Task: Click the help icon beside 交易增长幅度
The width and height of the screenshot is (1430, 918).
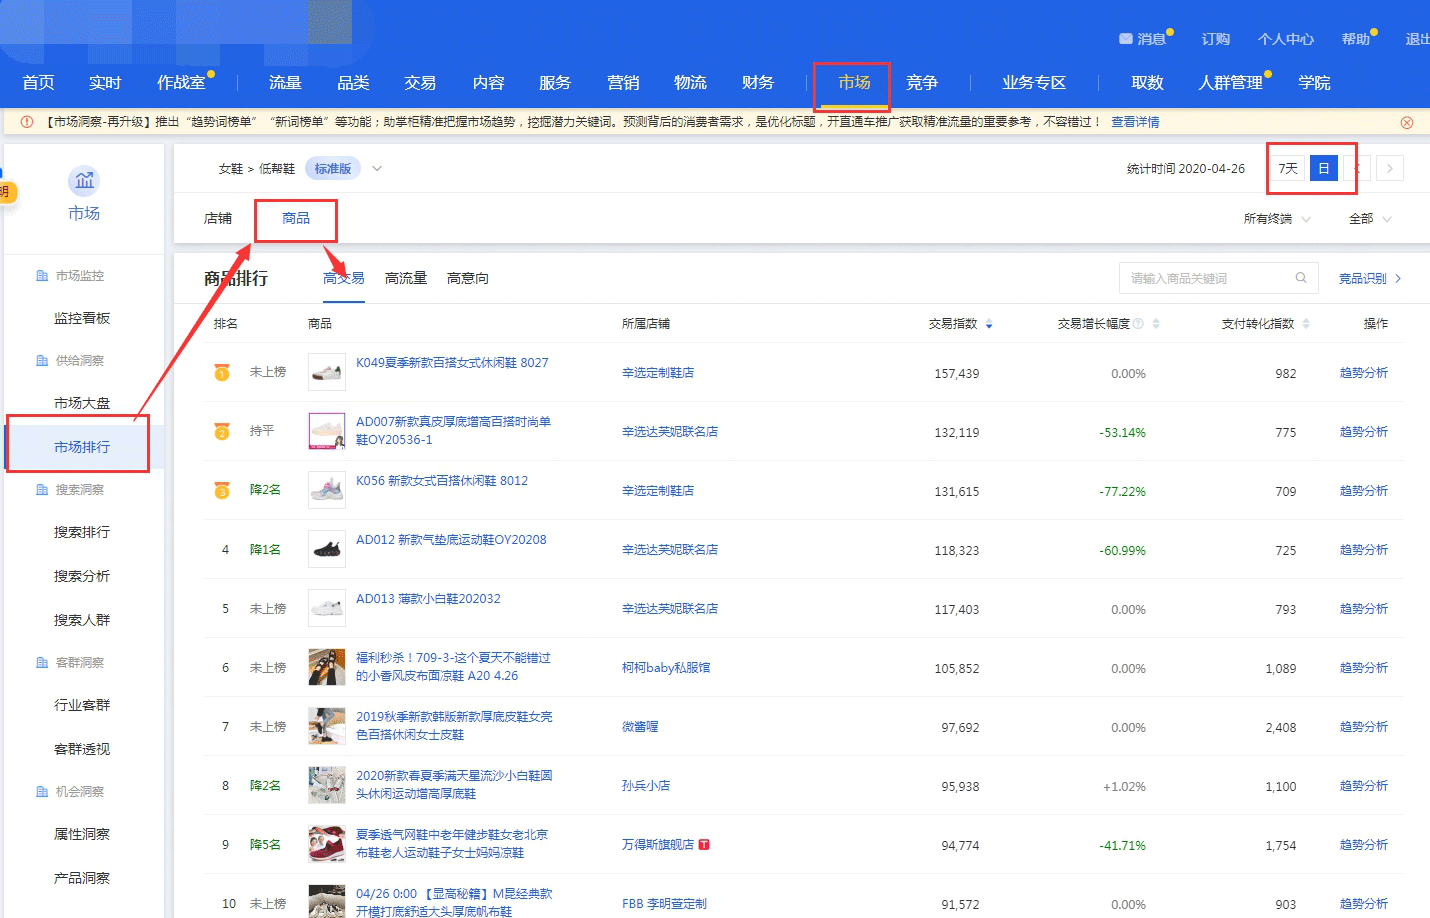Action: pyautogui.click(x=1138, y=324)
